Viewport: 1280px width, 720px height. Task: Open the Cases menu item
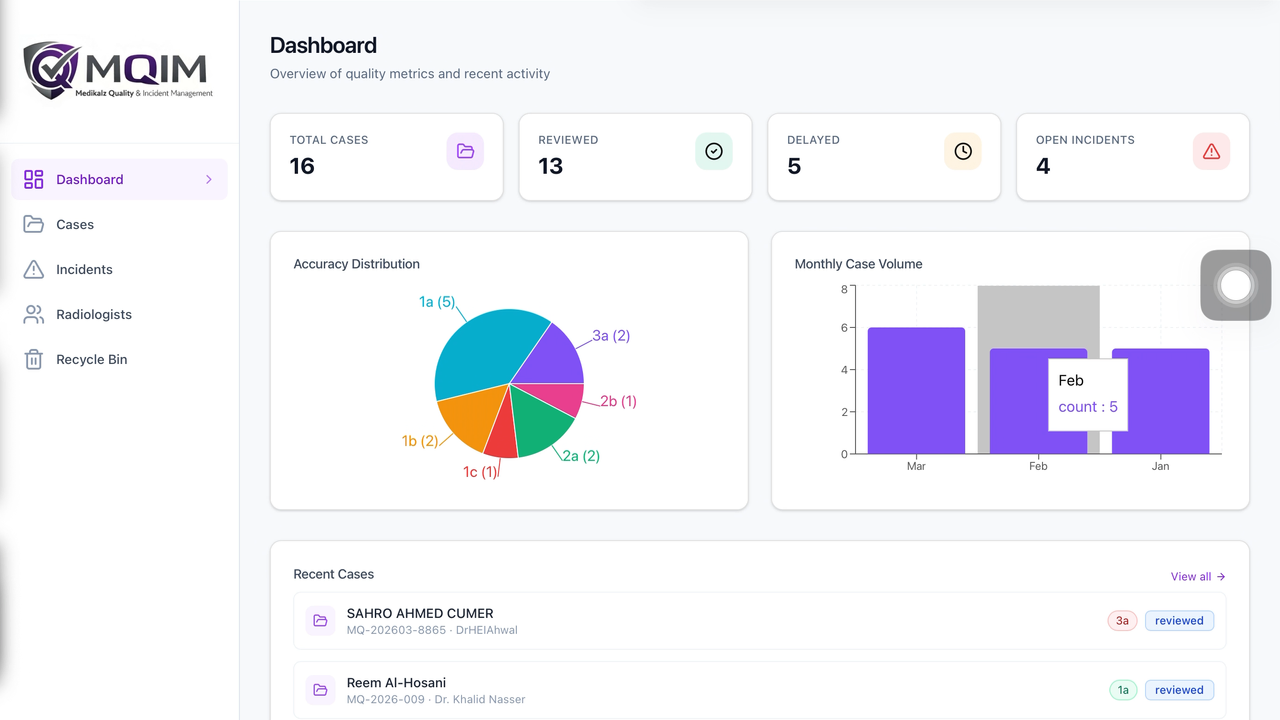click(x=119, y=224)
